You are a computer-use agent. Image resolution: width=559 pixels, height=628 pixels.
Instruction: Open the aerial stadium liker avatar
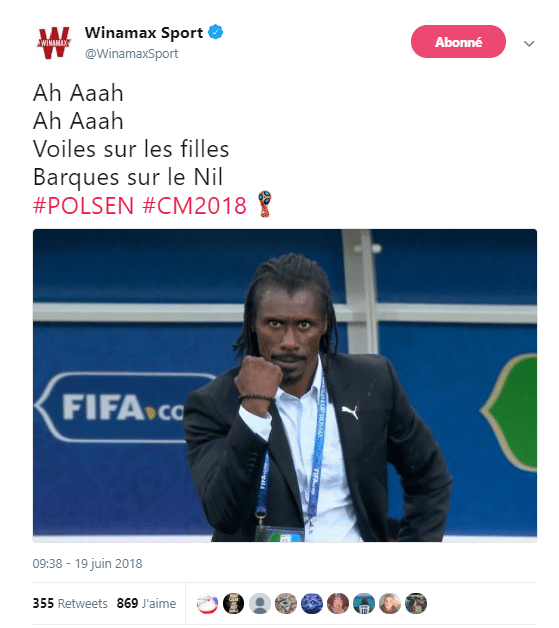point(286,604)
